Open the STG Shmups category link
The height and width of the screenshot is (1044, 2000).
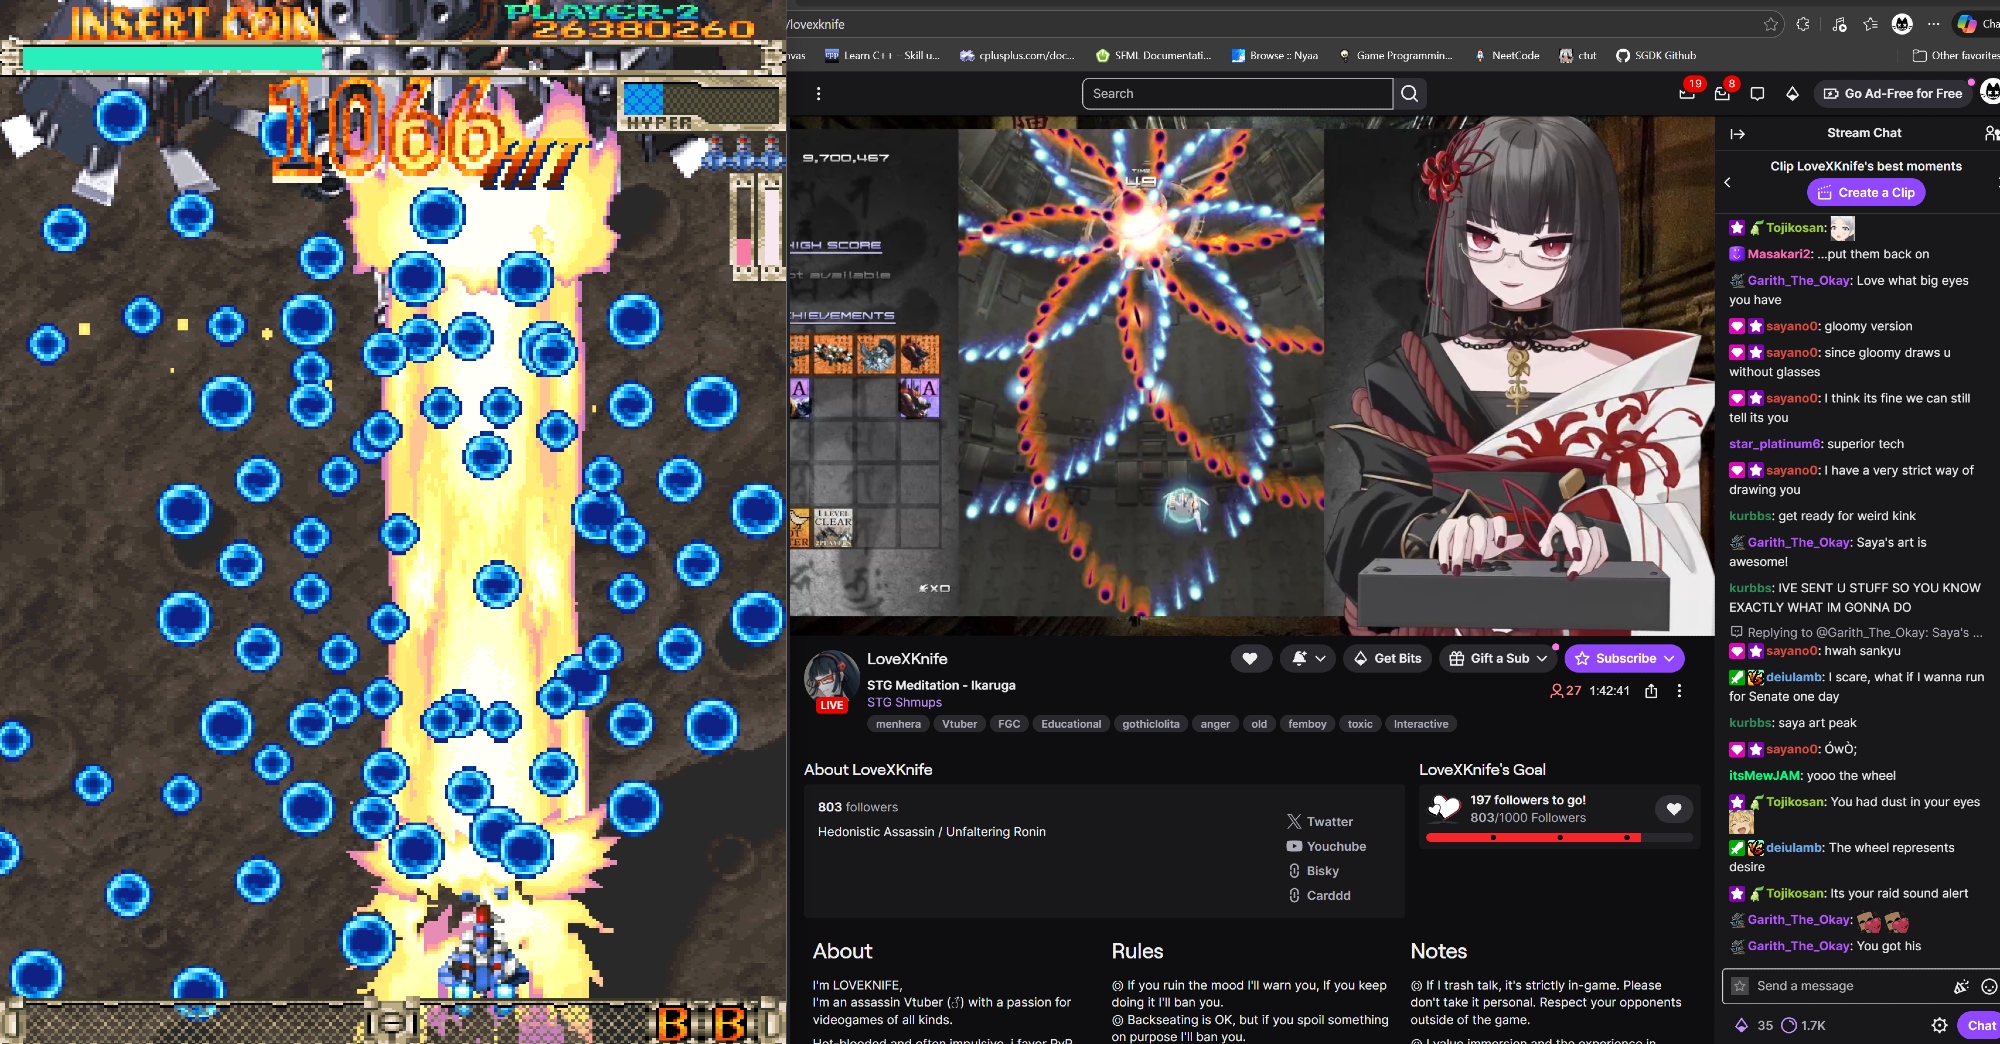(904, 702)
